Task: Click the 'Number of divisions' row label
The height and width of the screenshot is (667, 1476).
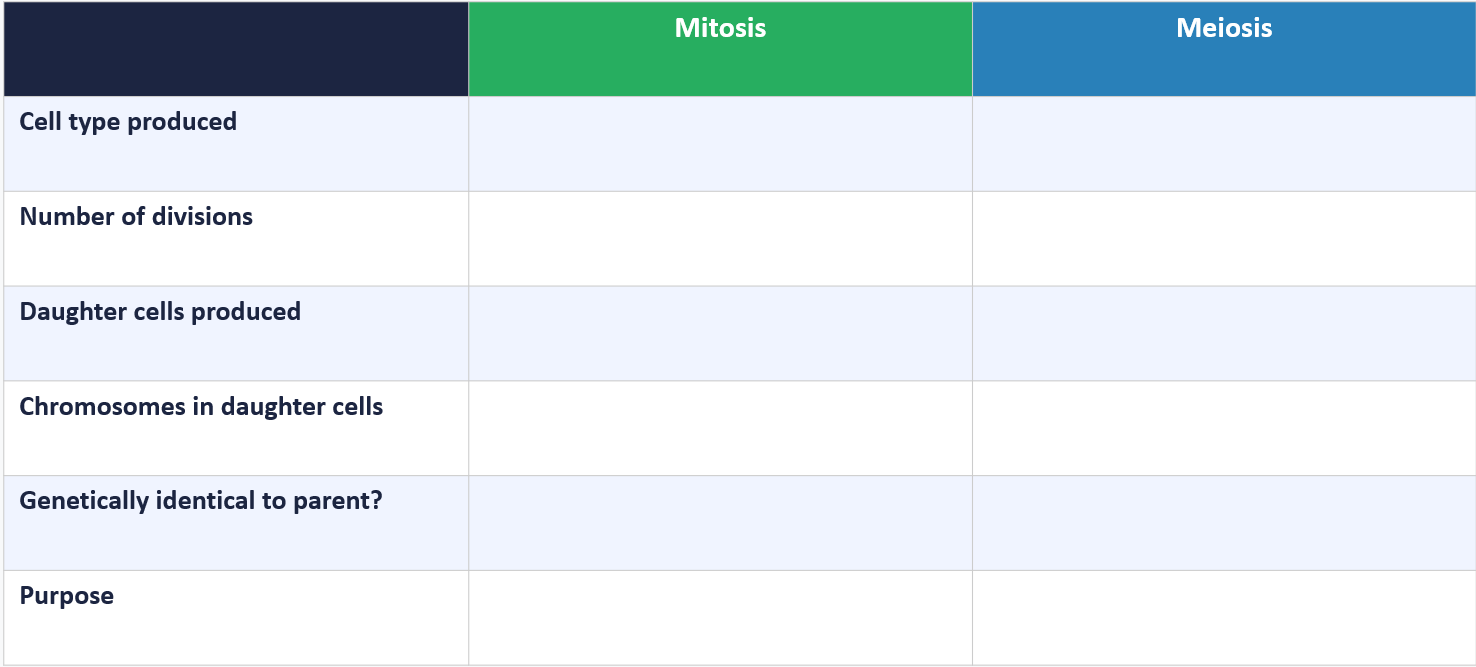Action: (136, 217)
